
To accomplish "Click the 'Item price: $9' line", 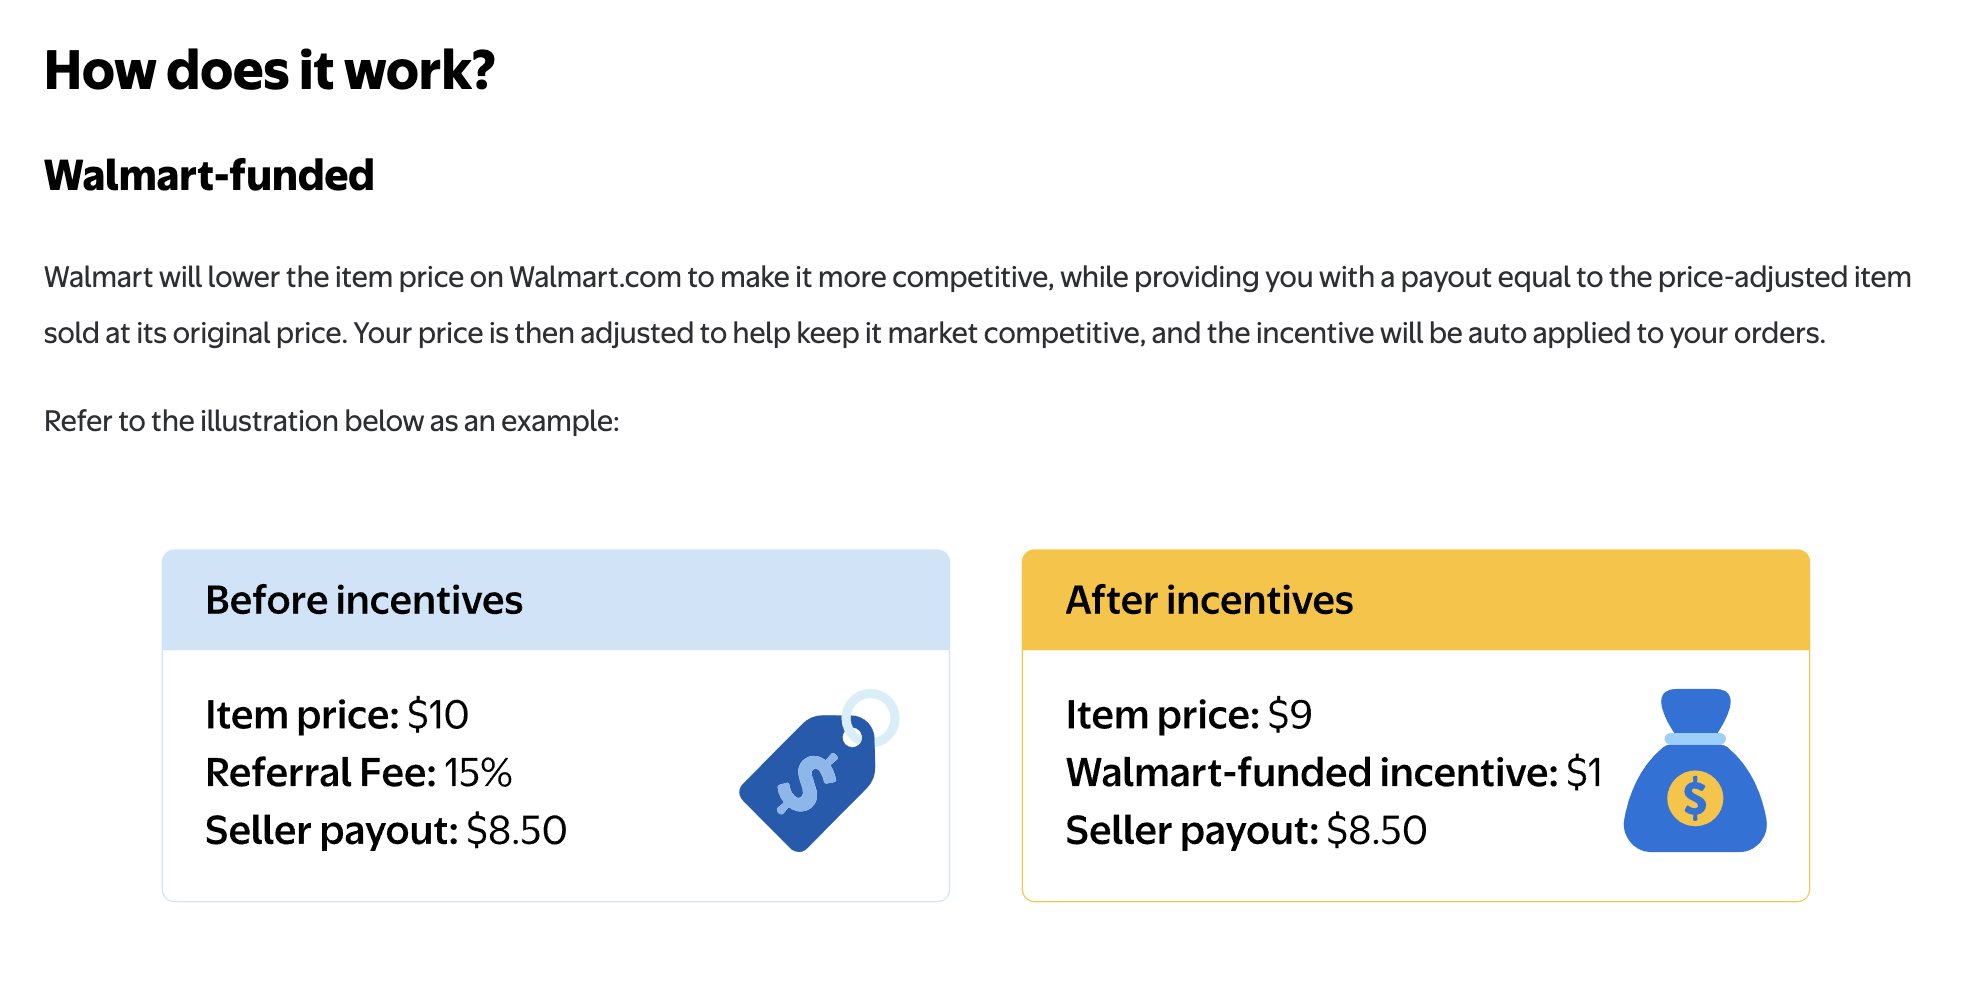I will click(1189, 715).
